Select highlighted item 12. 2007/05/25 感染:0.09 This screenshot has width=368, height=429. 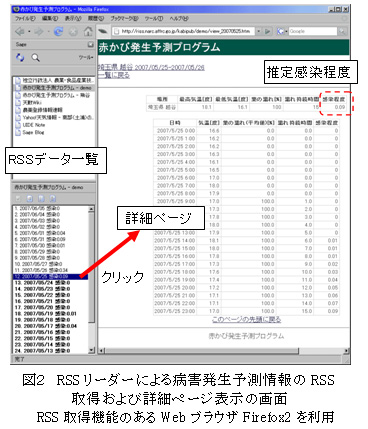[51, 276]
